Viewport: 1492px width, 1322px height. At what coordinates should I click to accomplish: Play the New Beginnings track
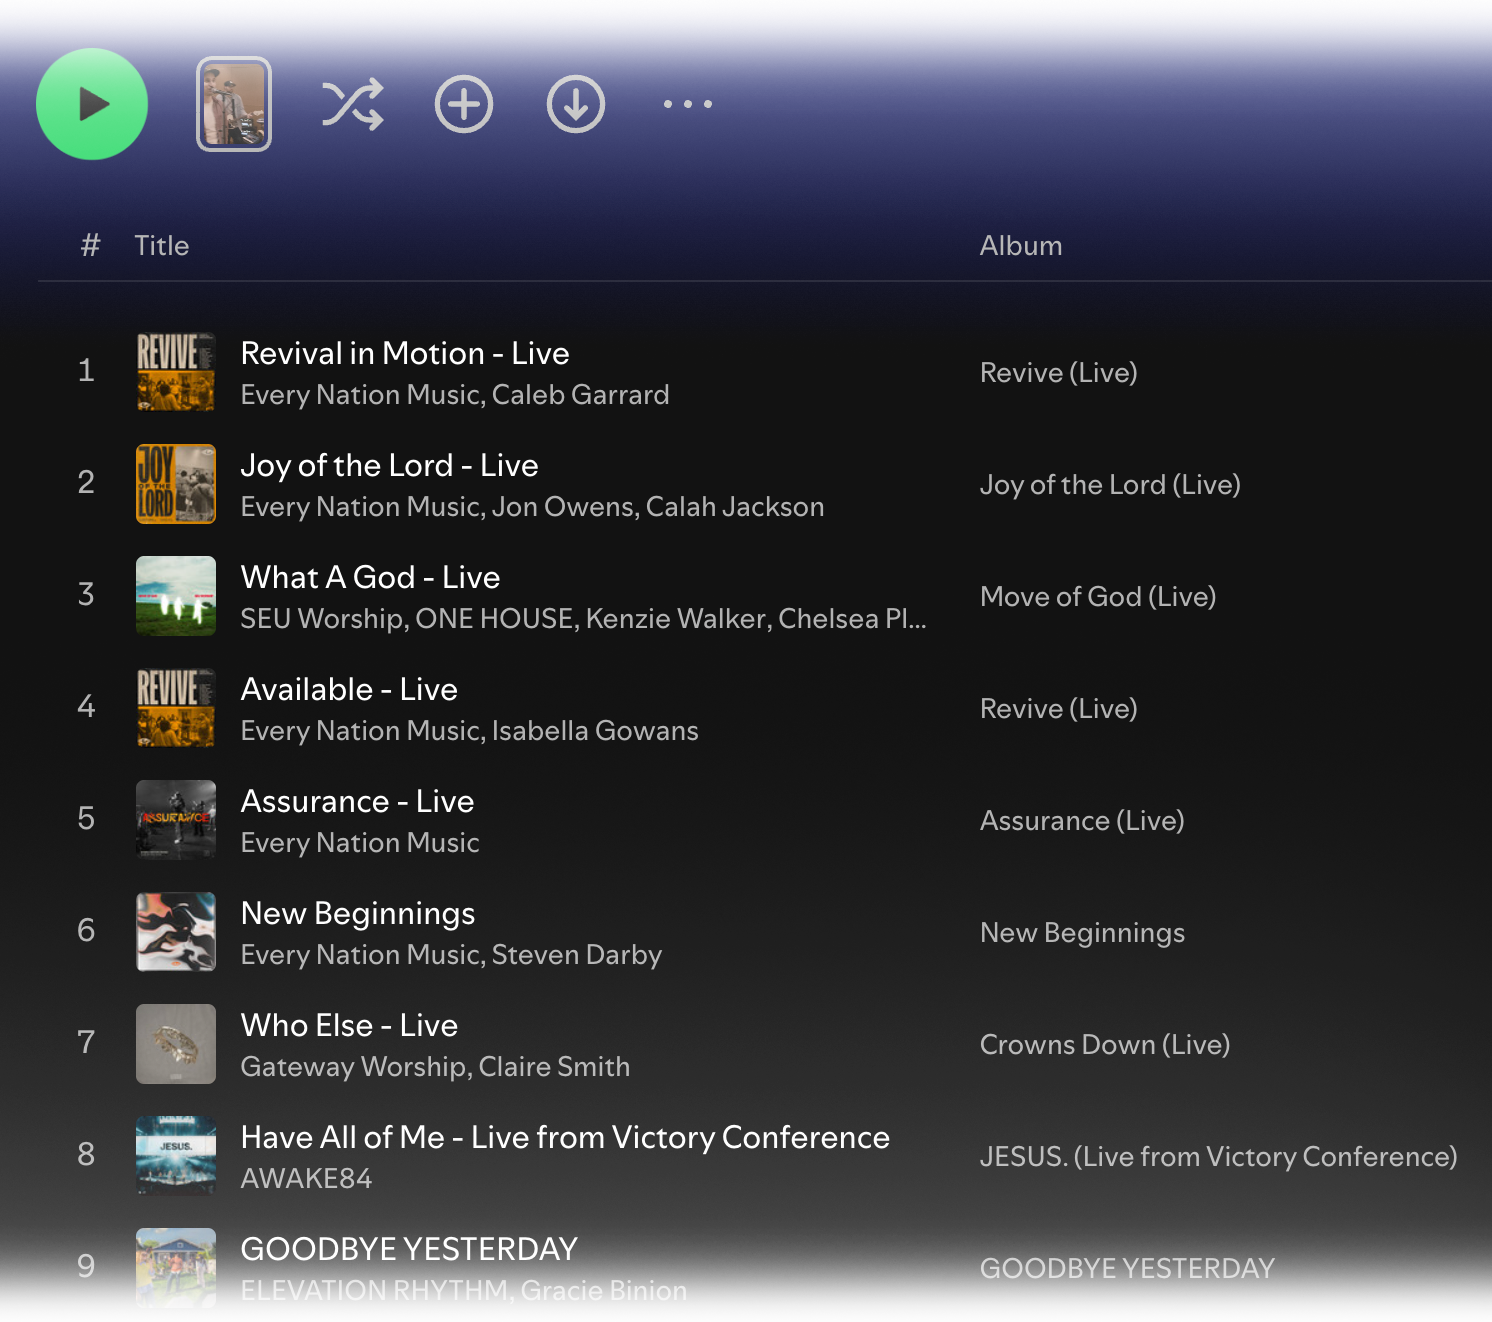(x=358, y=914)
